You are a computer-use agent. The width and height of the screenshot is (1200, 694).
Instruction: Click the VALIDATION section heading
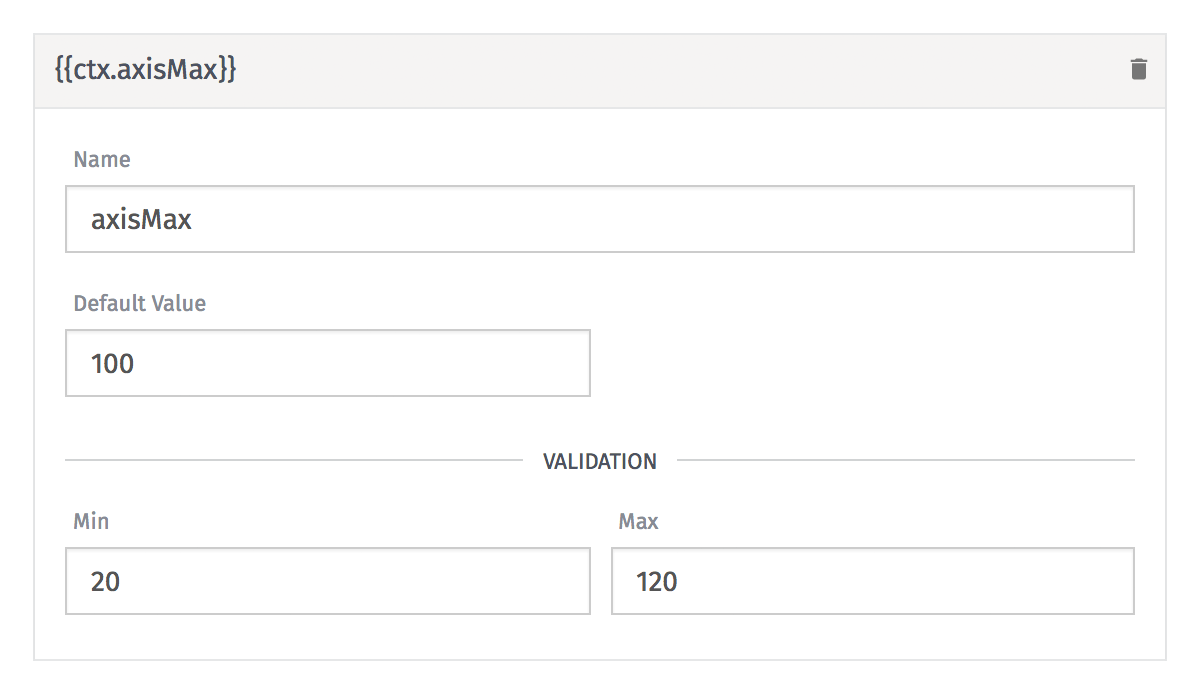(600, 461)
